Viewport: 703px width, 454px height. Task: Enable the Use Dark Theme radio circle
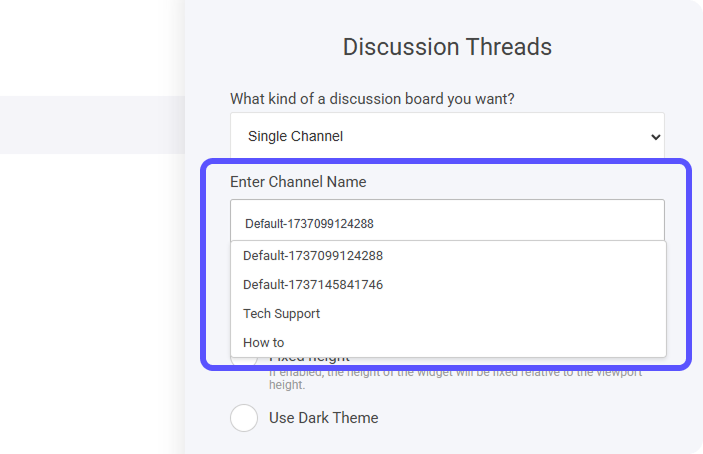click(244, 417)
